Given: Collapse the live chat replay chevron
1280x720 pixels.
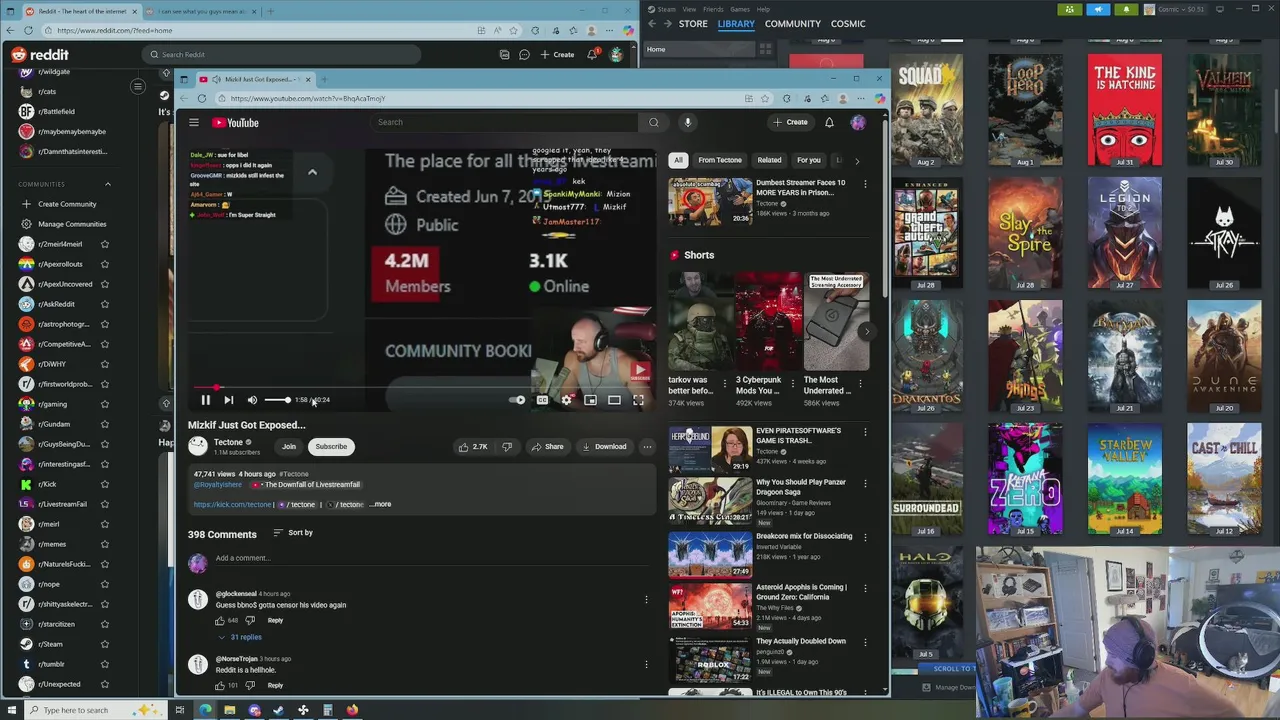Looking at the screenshot, I should [x=312, y=172].
